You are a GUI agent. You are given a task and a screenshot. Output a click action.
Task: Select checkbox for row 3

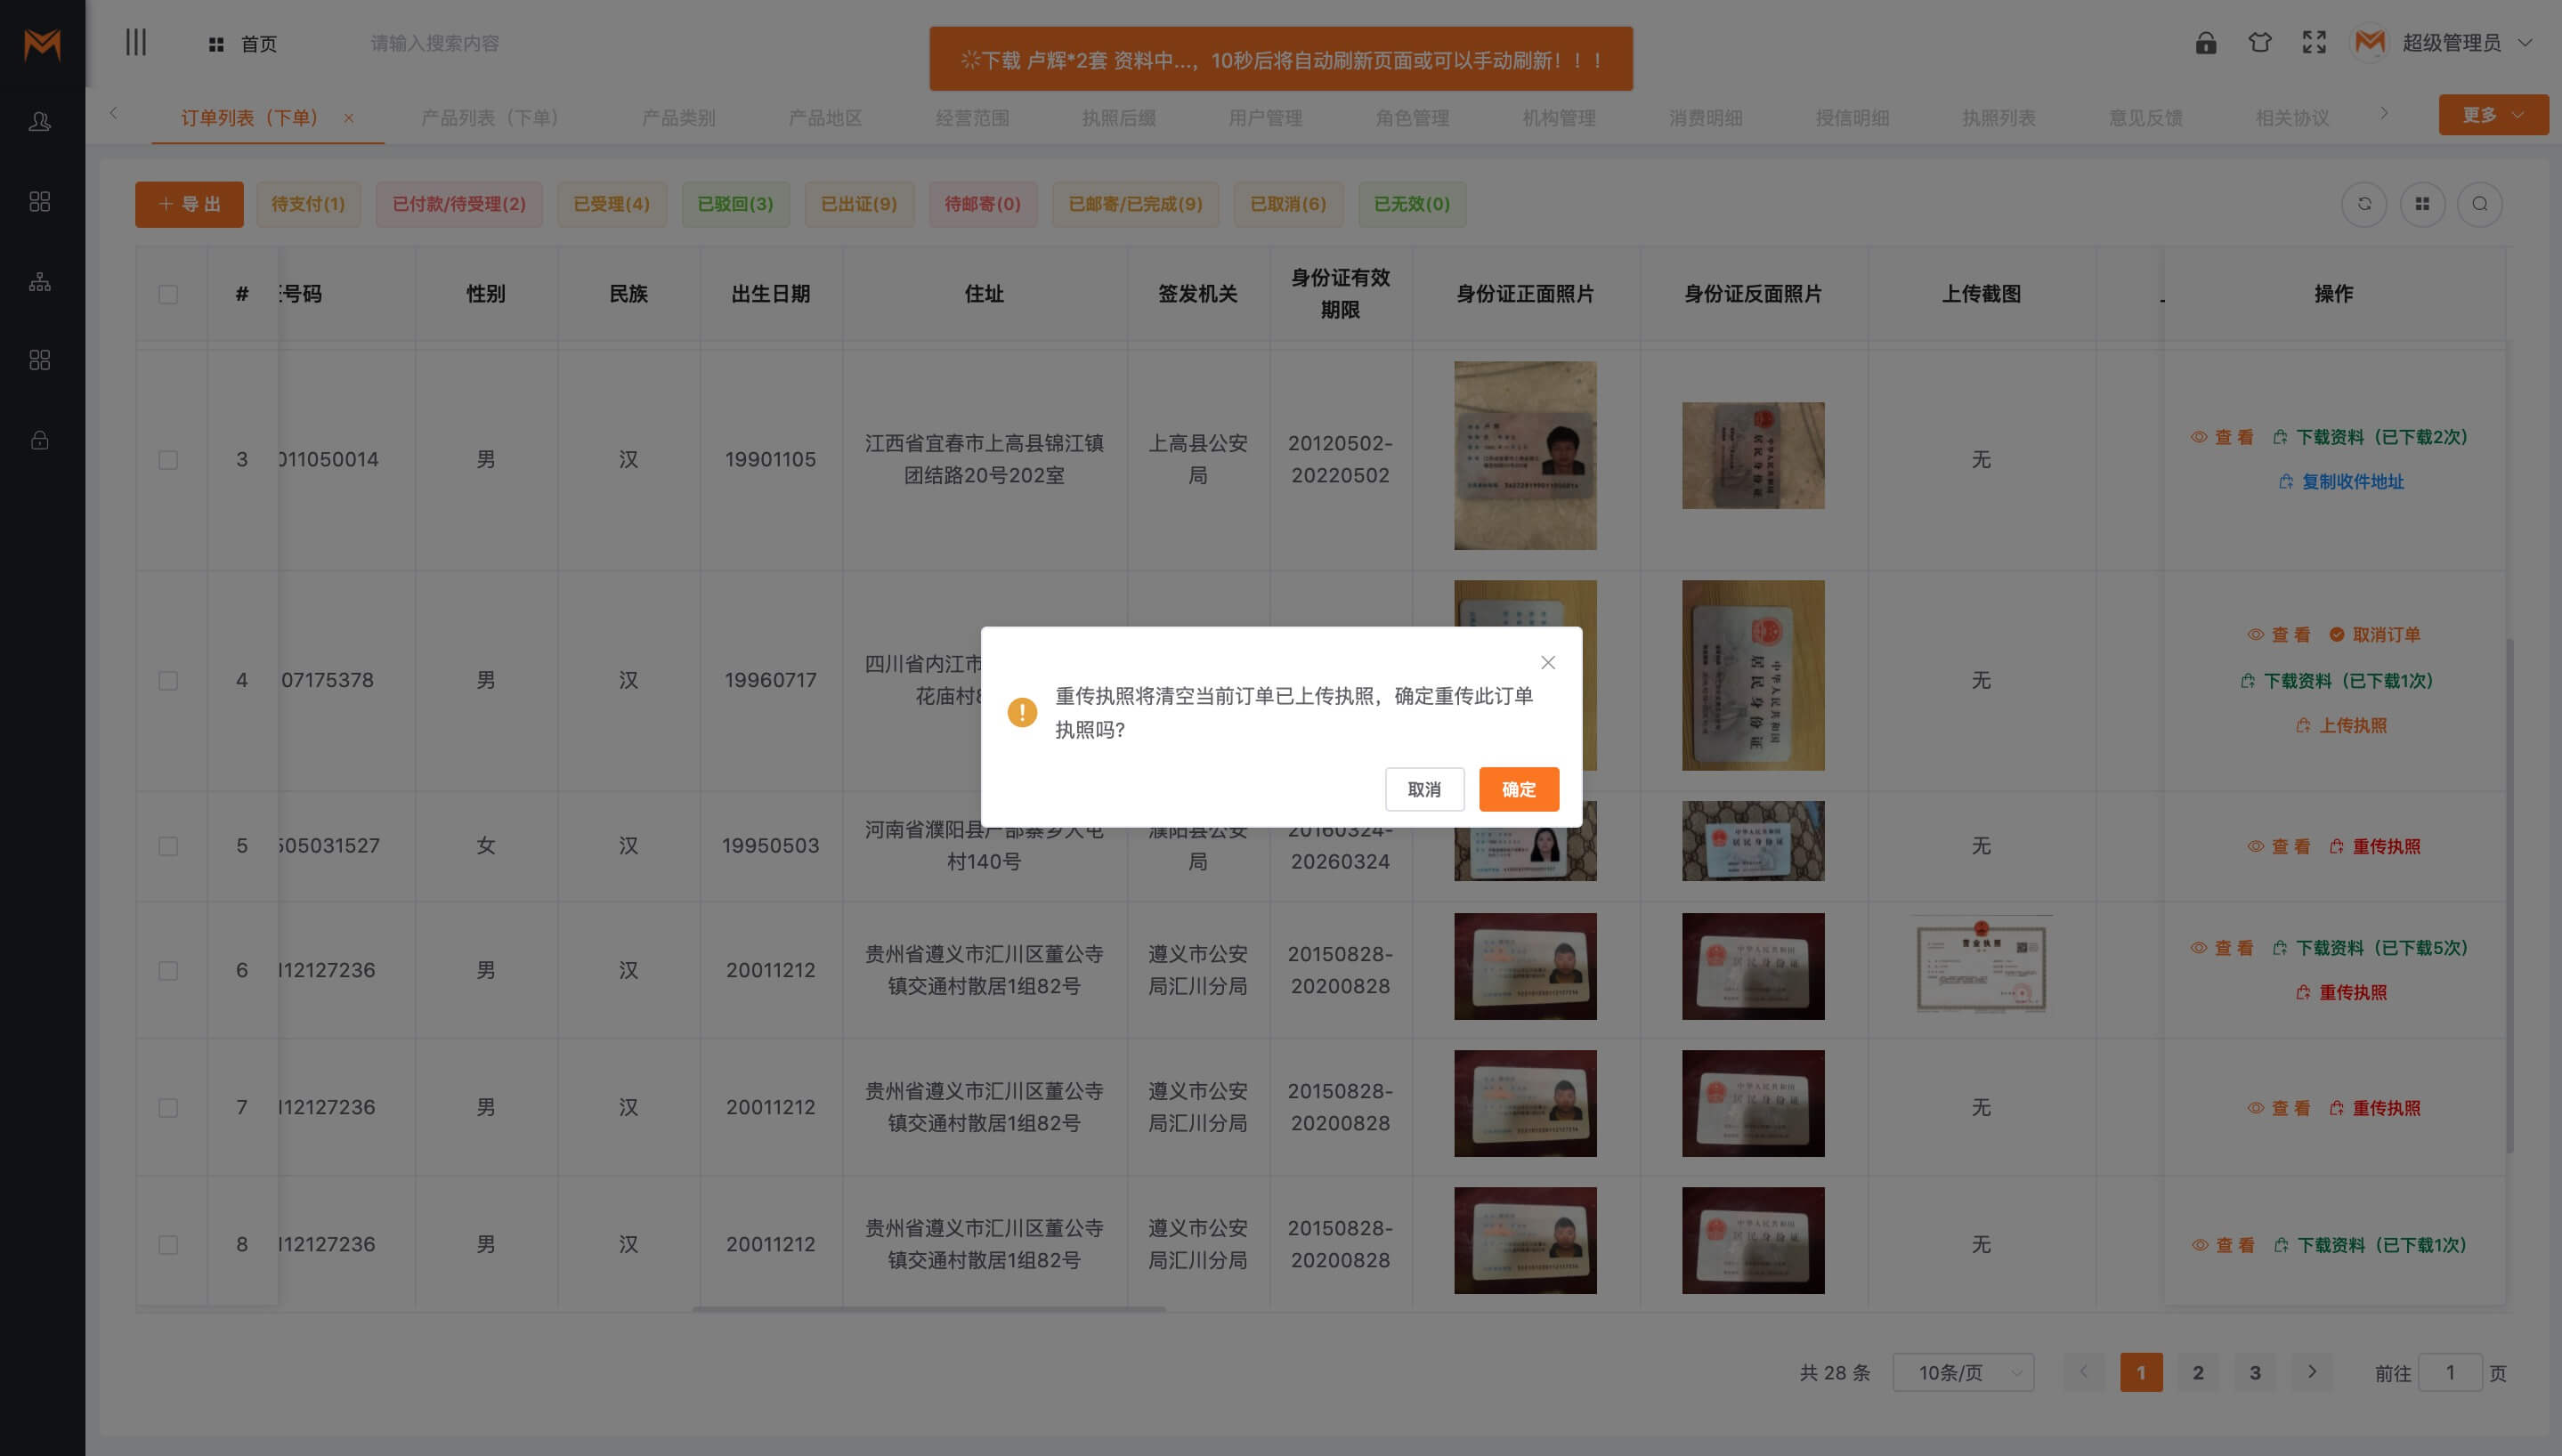pos(168,460)
